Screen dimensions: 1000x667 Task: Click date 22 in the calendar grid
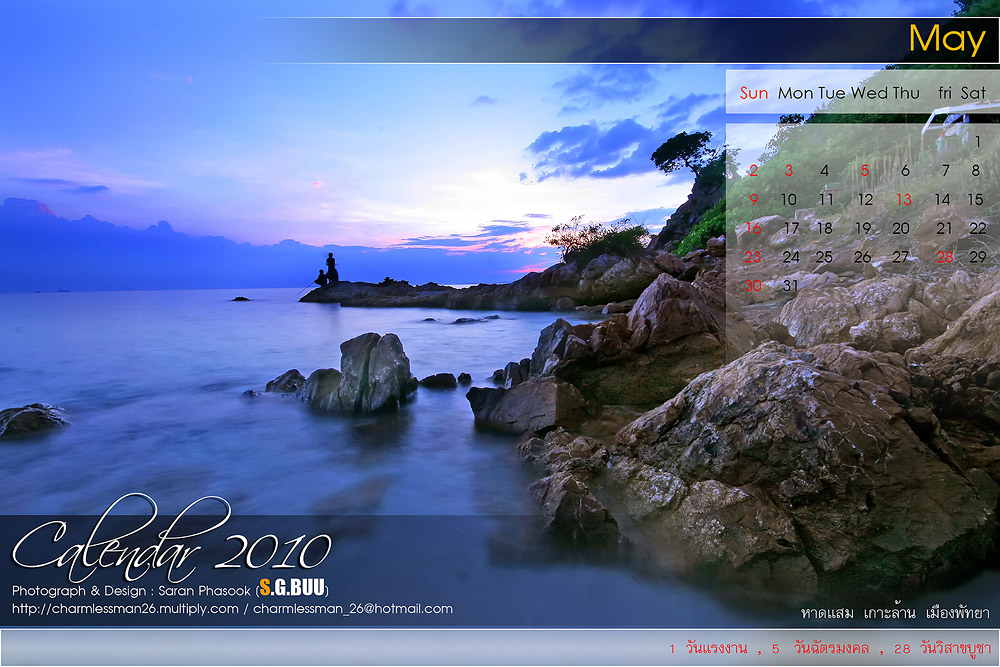pyautogui.click(x=978, y=228)
